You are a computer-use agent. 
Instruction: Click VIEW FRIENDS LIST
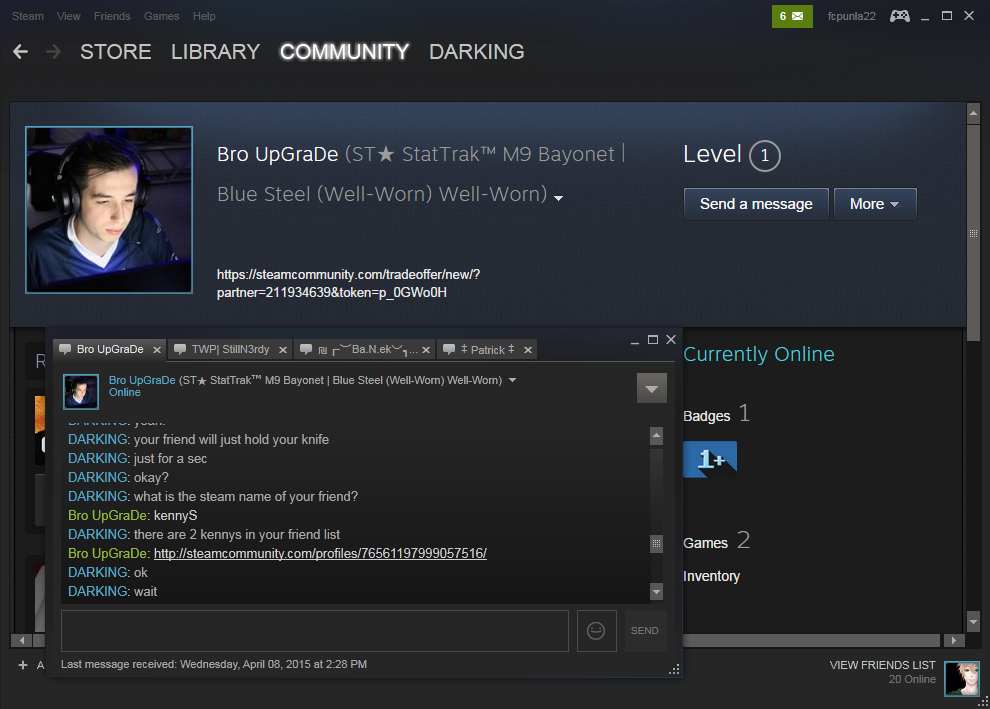(882, 665)
